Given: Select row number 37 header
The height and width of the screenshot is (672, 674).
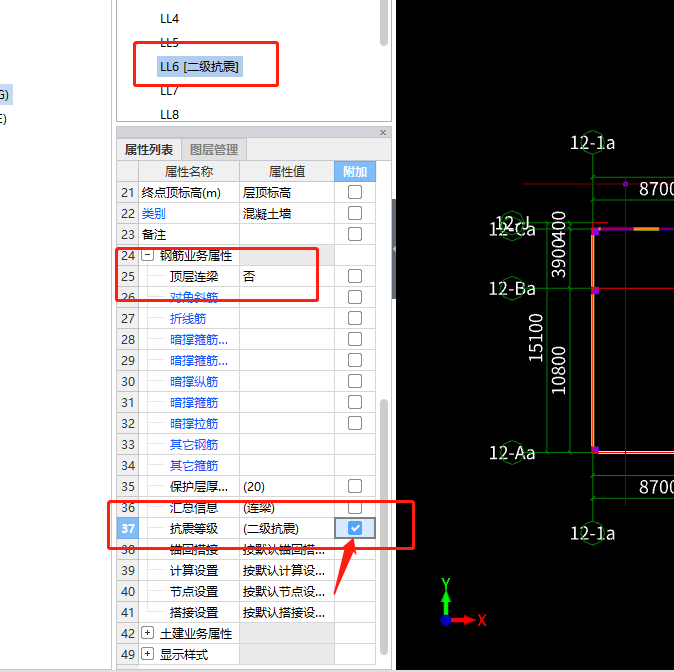Looking at the screenshot, I should (x=128, y=528).
